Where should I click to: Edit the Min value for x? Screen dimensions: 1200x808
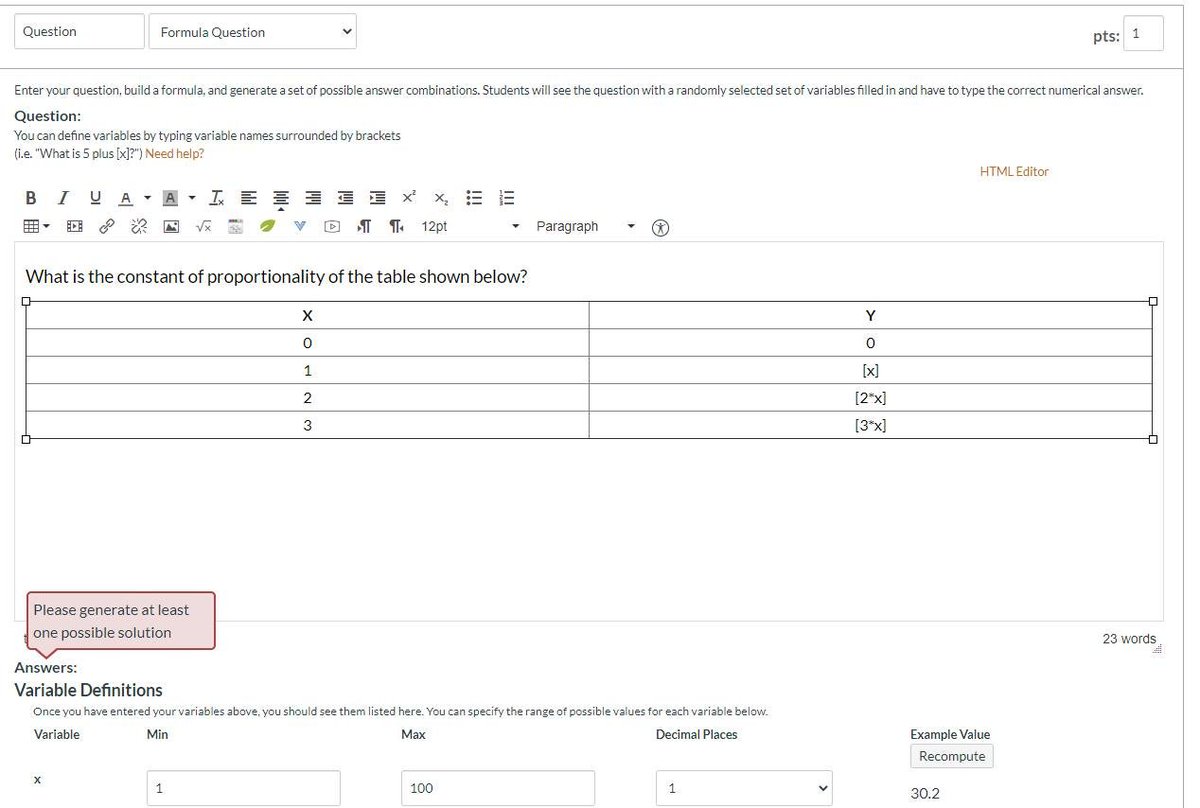[243, 788]
